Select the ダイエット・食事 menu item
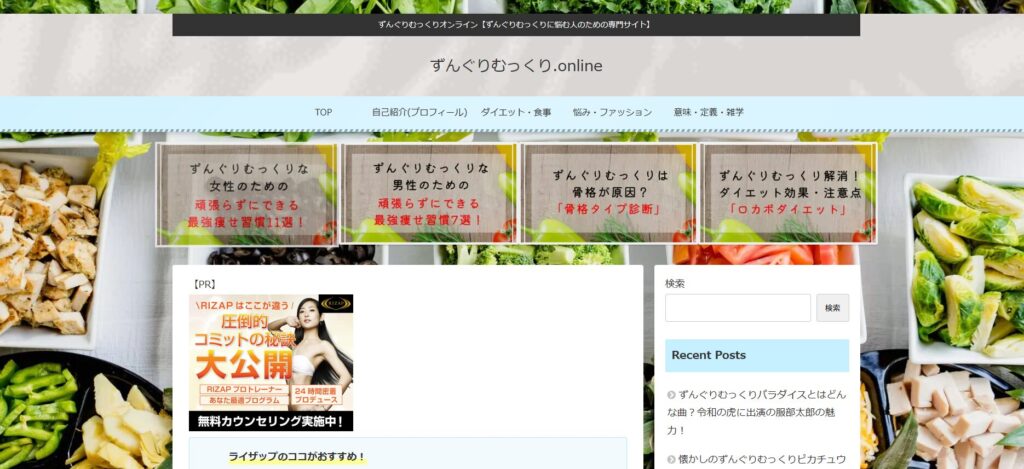The width and height of the screenshot is (1024, 469). point(515,112)
